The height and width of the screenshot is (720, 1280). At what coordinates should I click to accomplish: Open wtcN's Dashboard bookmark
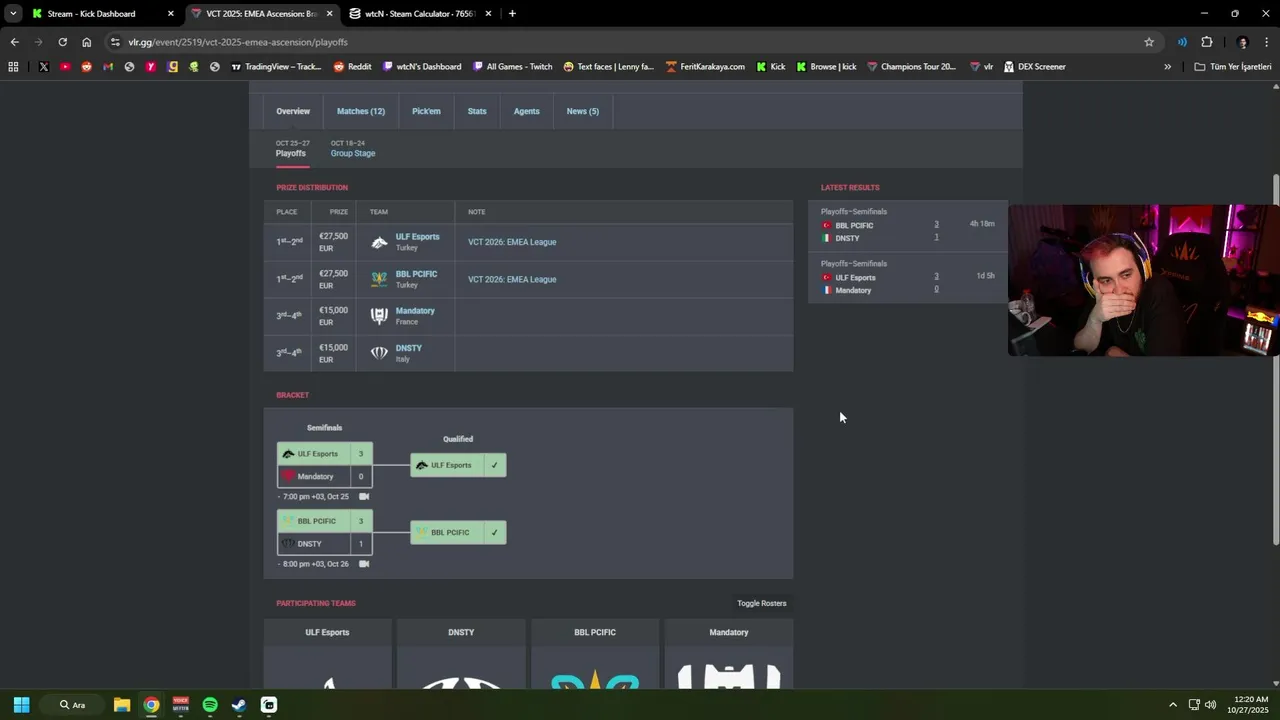(422, 67)
